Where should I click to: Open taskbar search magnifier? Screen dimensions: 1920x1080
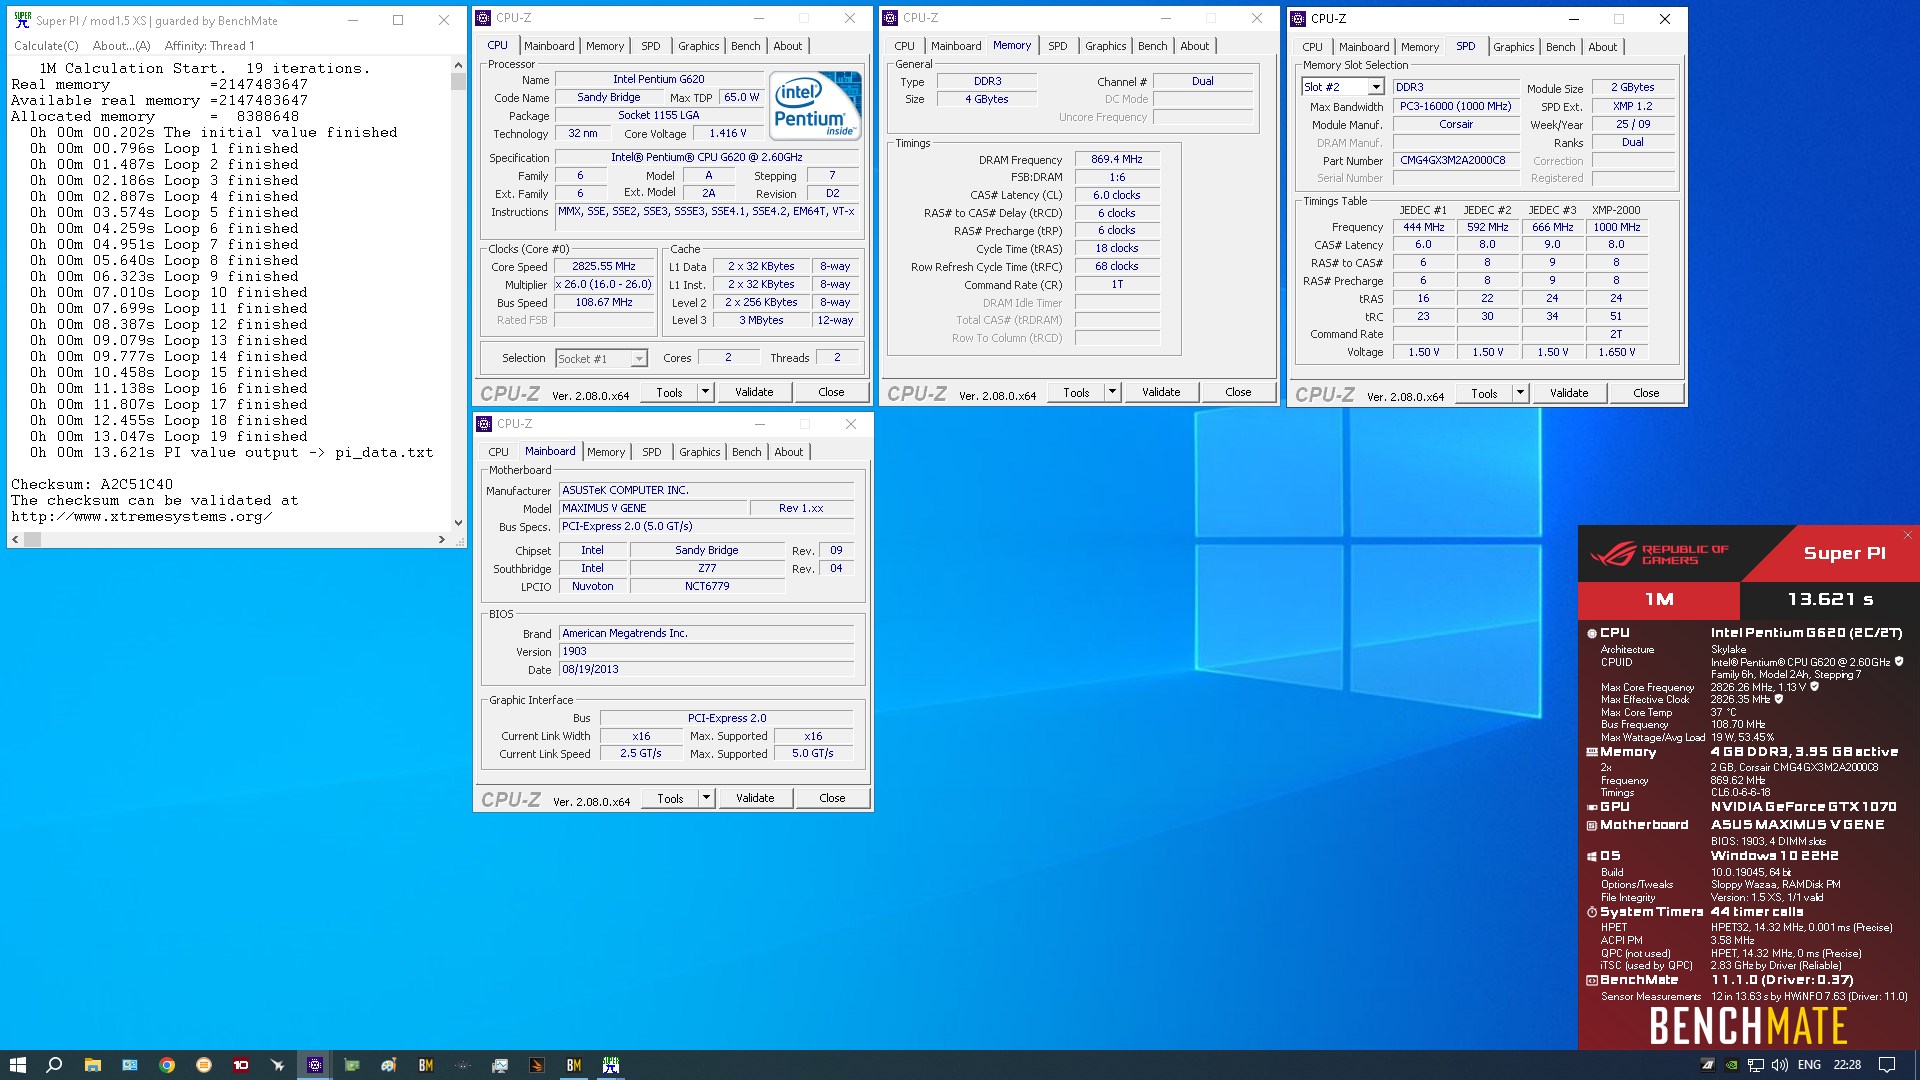pyautogui.click(x=54, y=1065)
